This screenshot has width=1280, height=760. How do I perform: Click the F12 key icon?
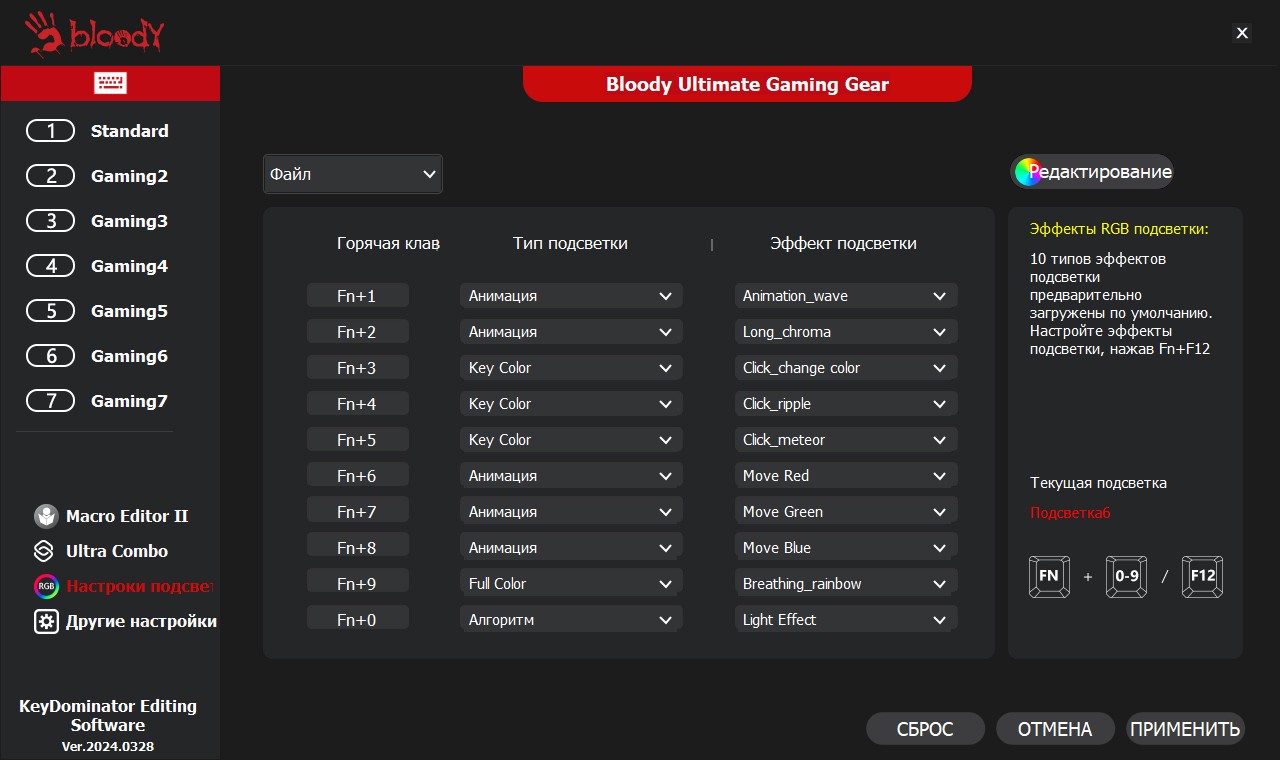point(1202,577)
